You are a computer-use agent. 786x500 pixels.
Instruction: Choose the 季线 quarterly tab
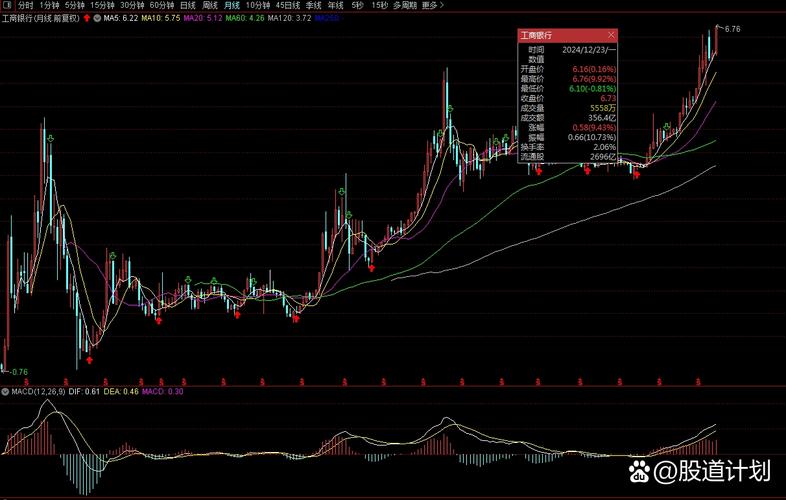[x=313, y=5]
